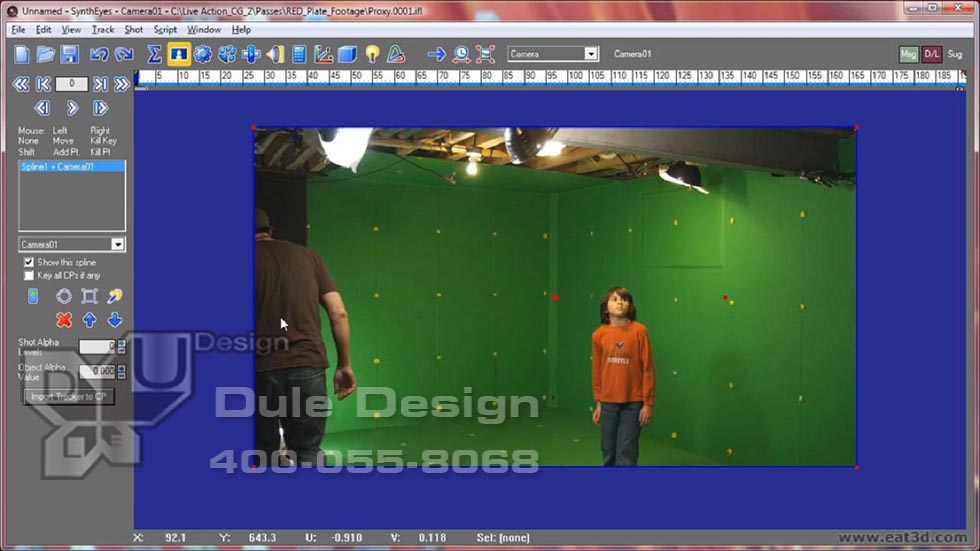The image size is (980, 551).
Task: Click the calculator solver icon
Action: click(x=299, y=54)
